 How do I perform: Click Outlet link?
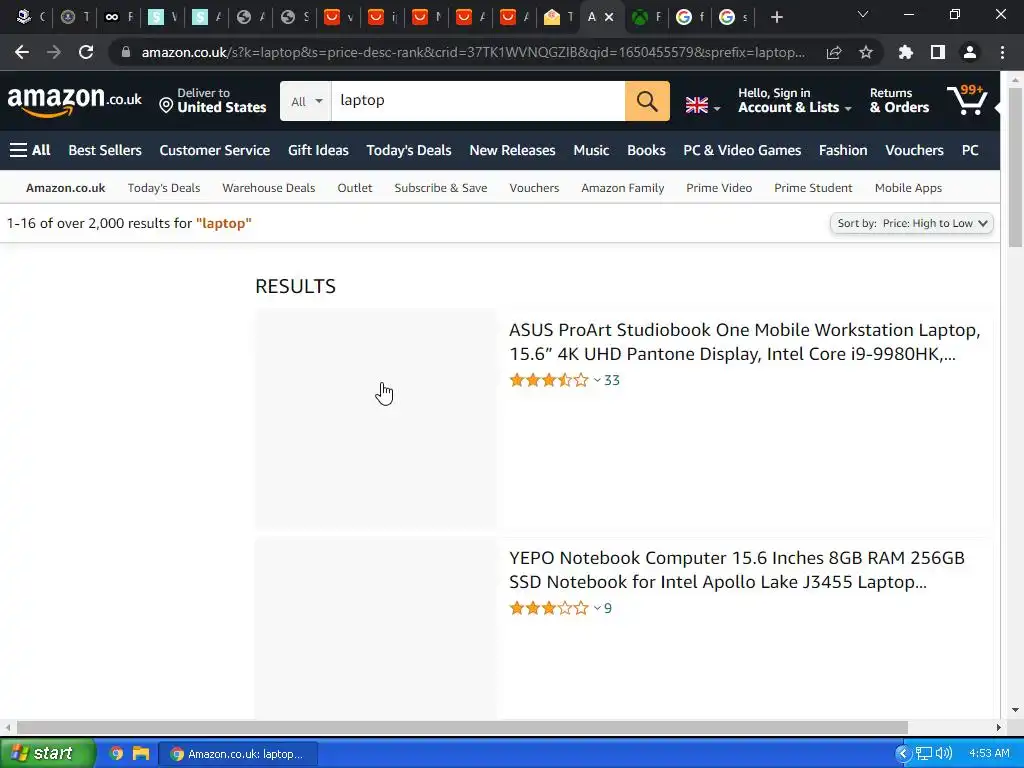point(355,188)
